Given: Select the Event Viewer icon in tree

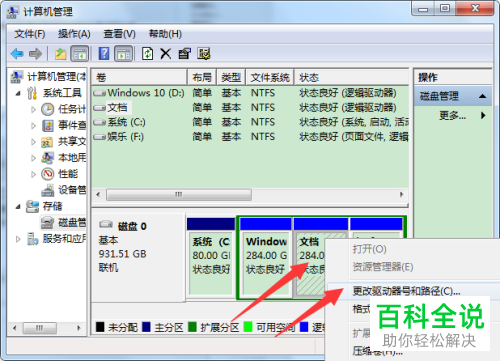Looking at the screenshot, I should 47,125.
